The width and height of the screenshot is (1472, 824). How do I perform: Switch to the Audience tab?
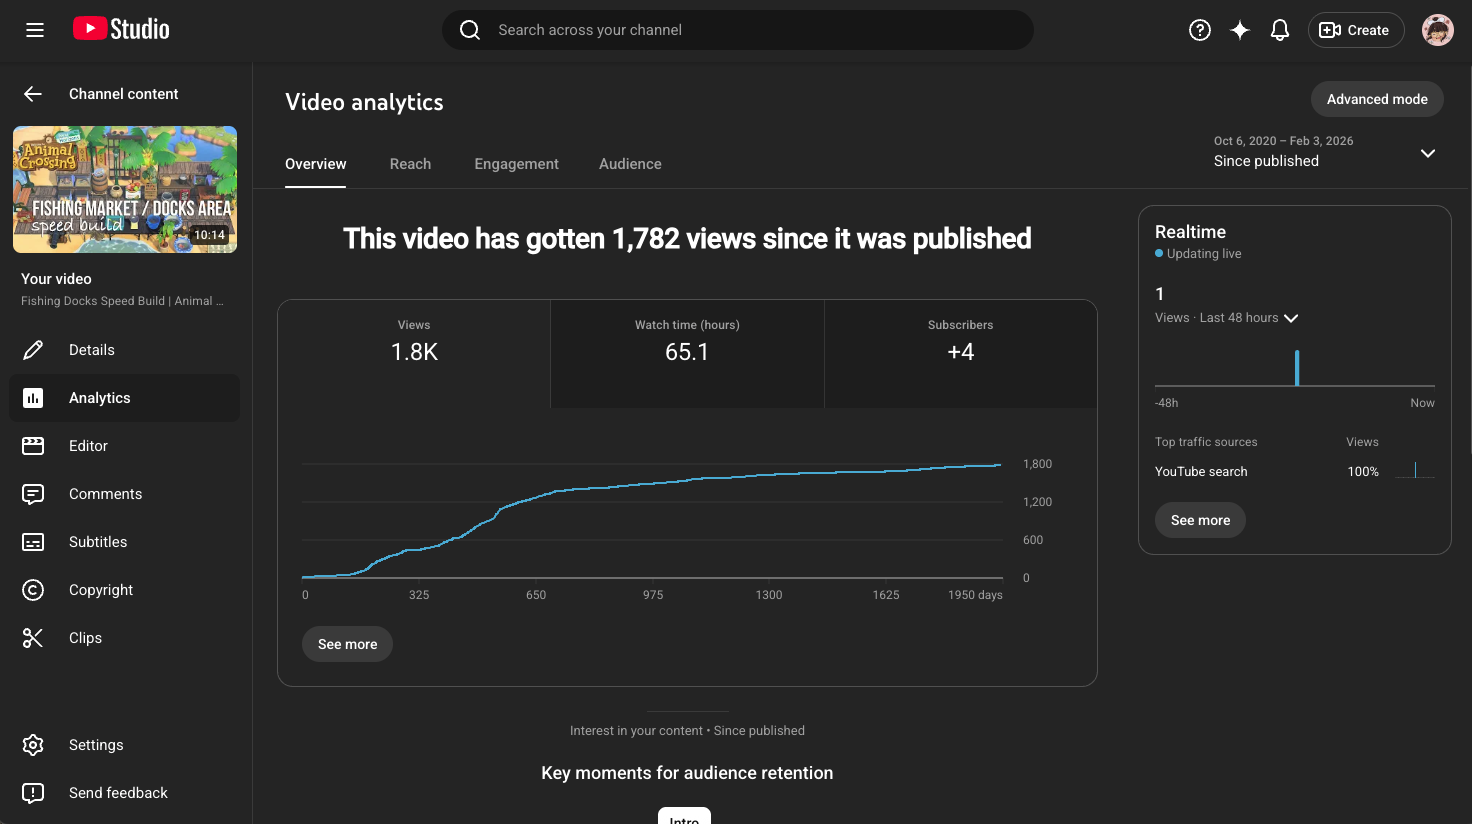630,163
